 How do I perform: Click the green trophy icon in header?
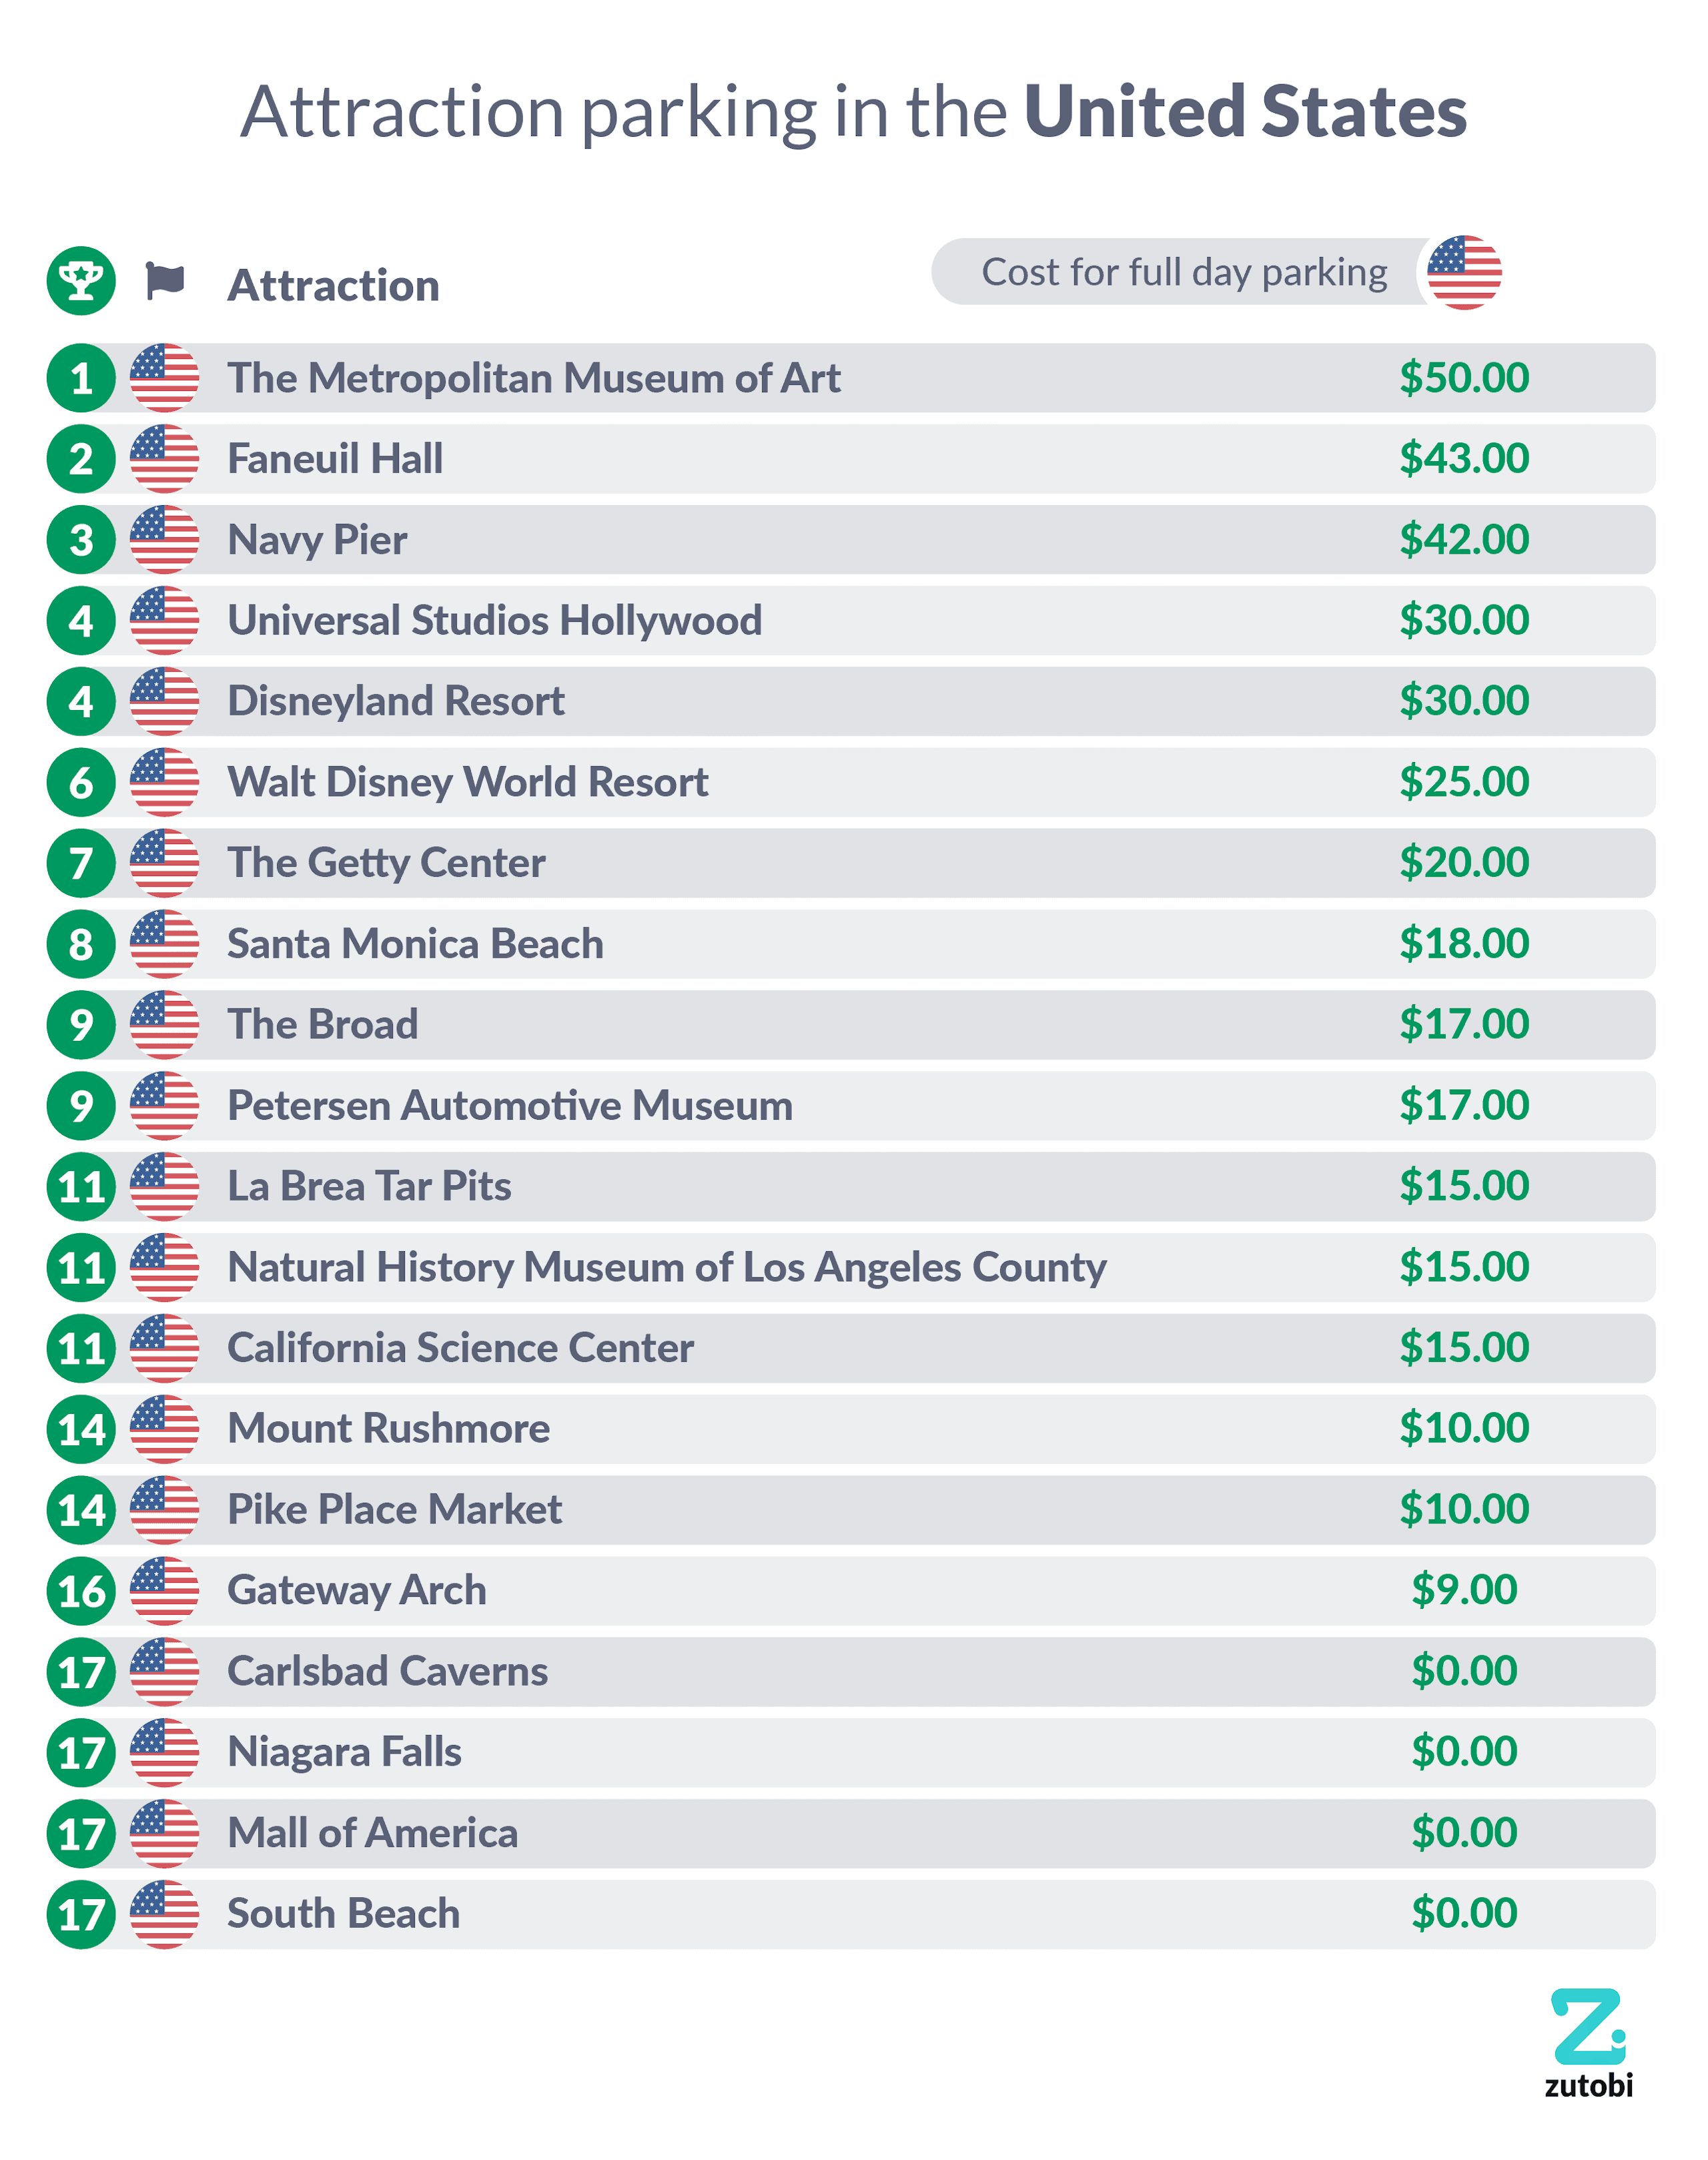click(81, 281)
